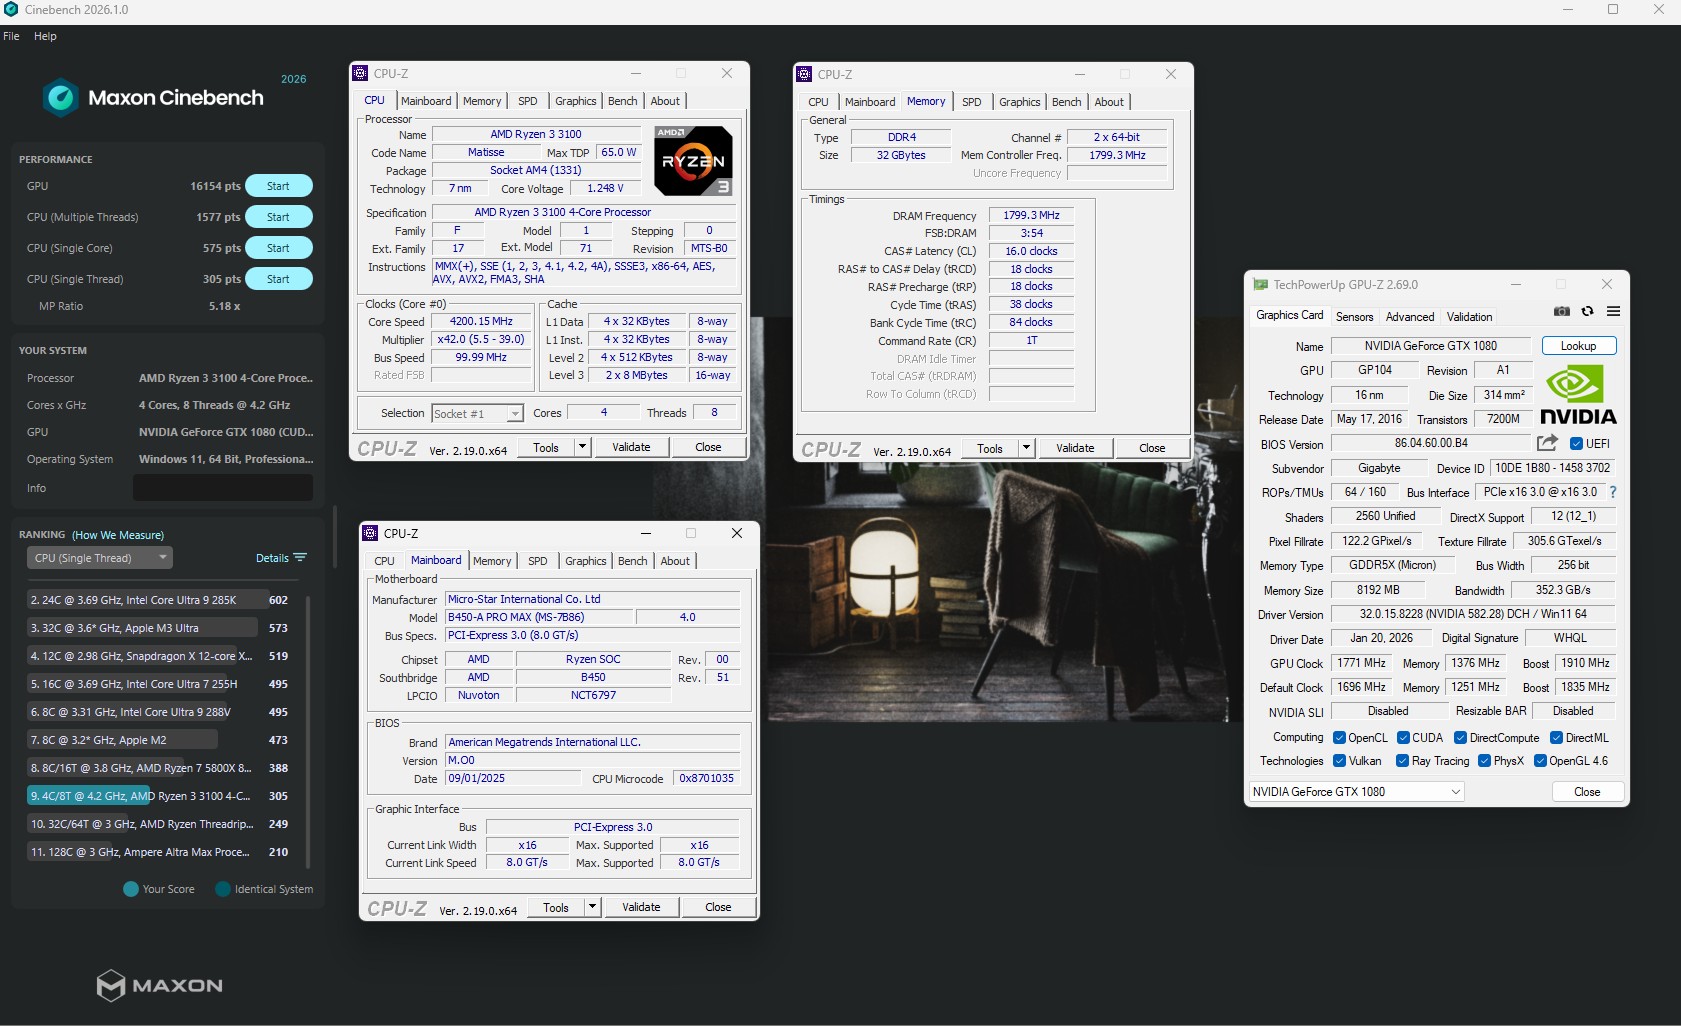This screenshot has width=1681, height=1026.
Task: Toggle the OpenGL 4.6 checkbox
Action: tap(1540, 761)
